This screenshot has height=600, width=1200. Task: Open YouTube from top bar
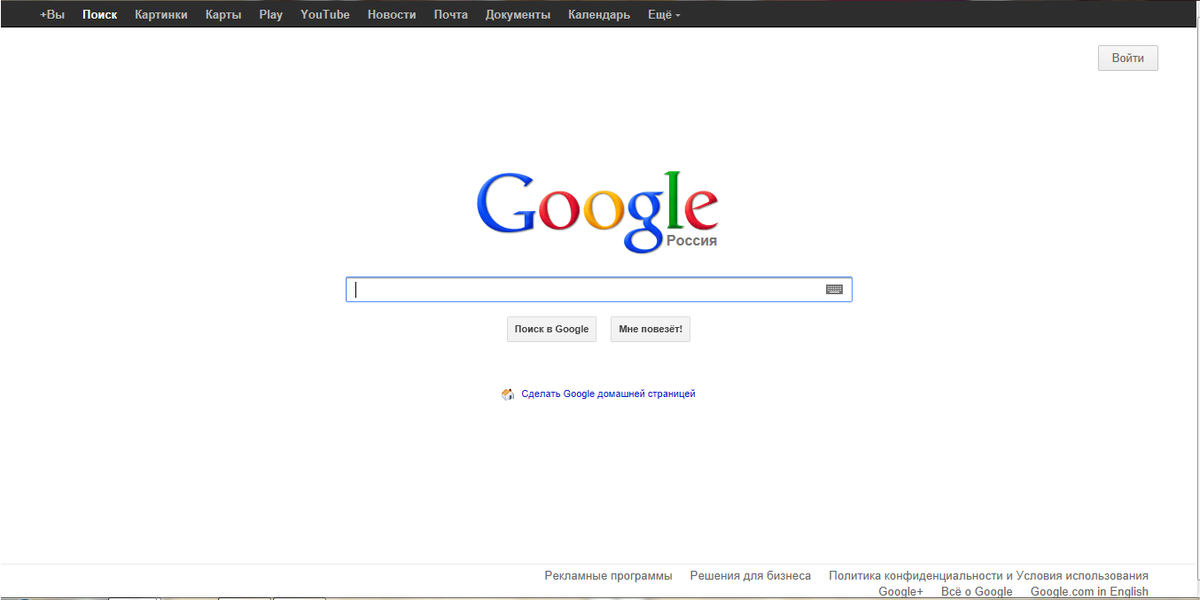325,15
